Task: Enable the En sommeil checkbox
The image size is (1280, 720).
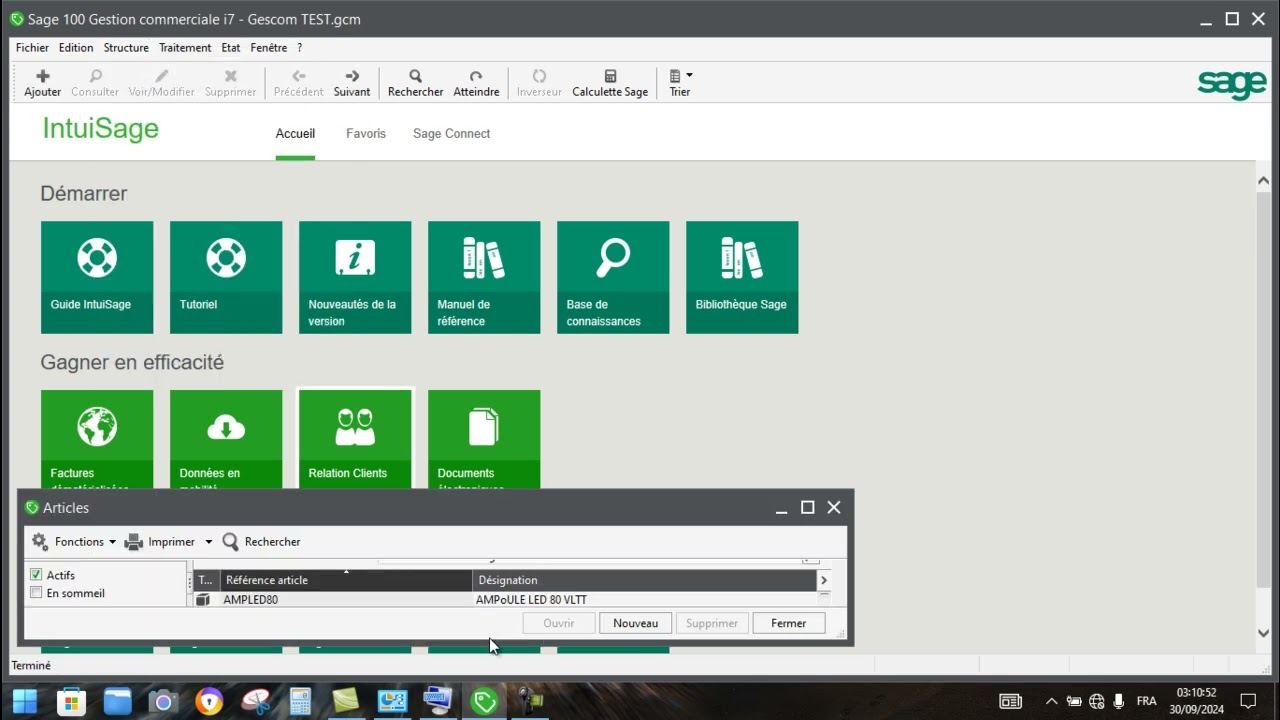Action: click(36, 593)
